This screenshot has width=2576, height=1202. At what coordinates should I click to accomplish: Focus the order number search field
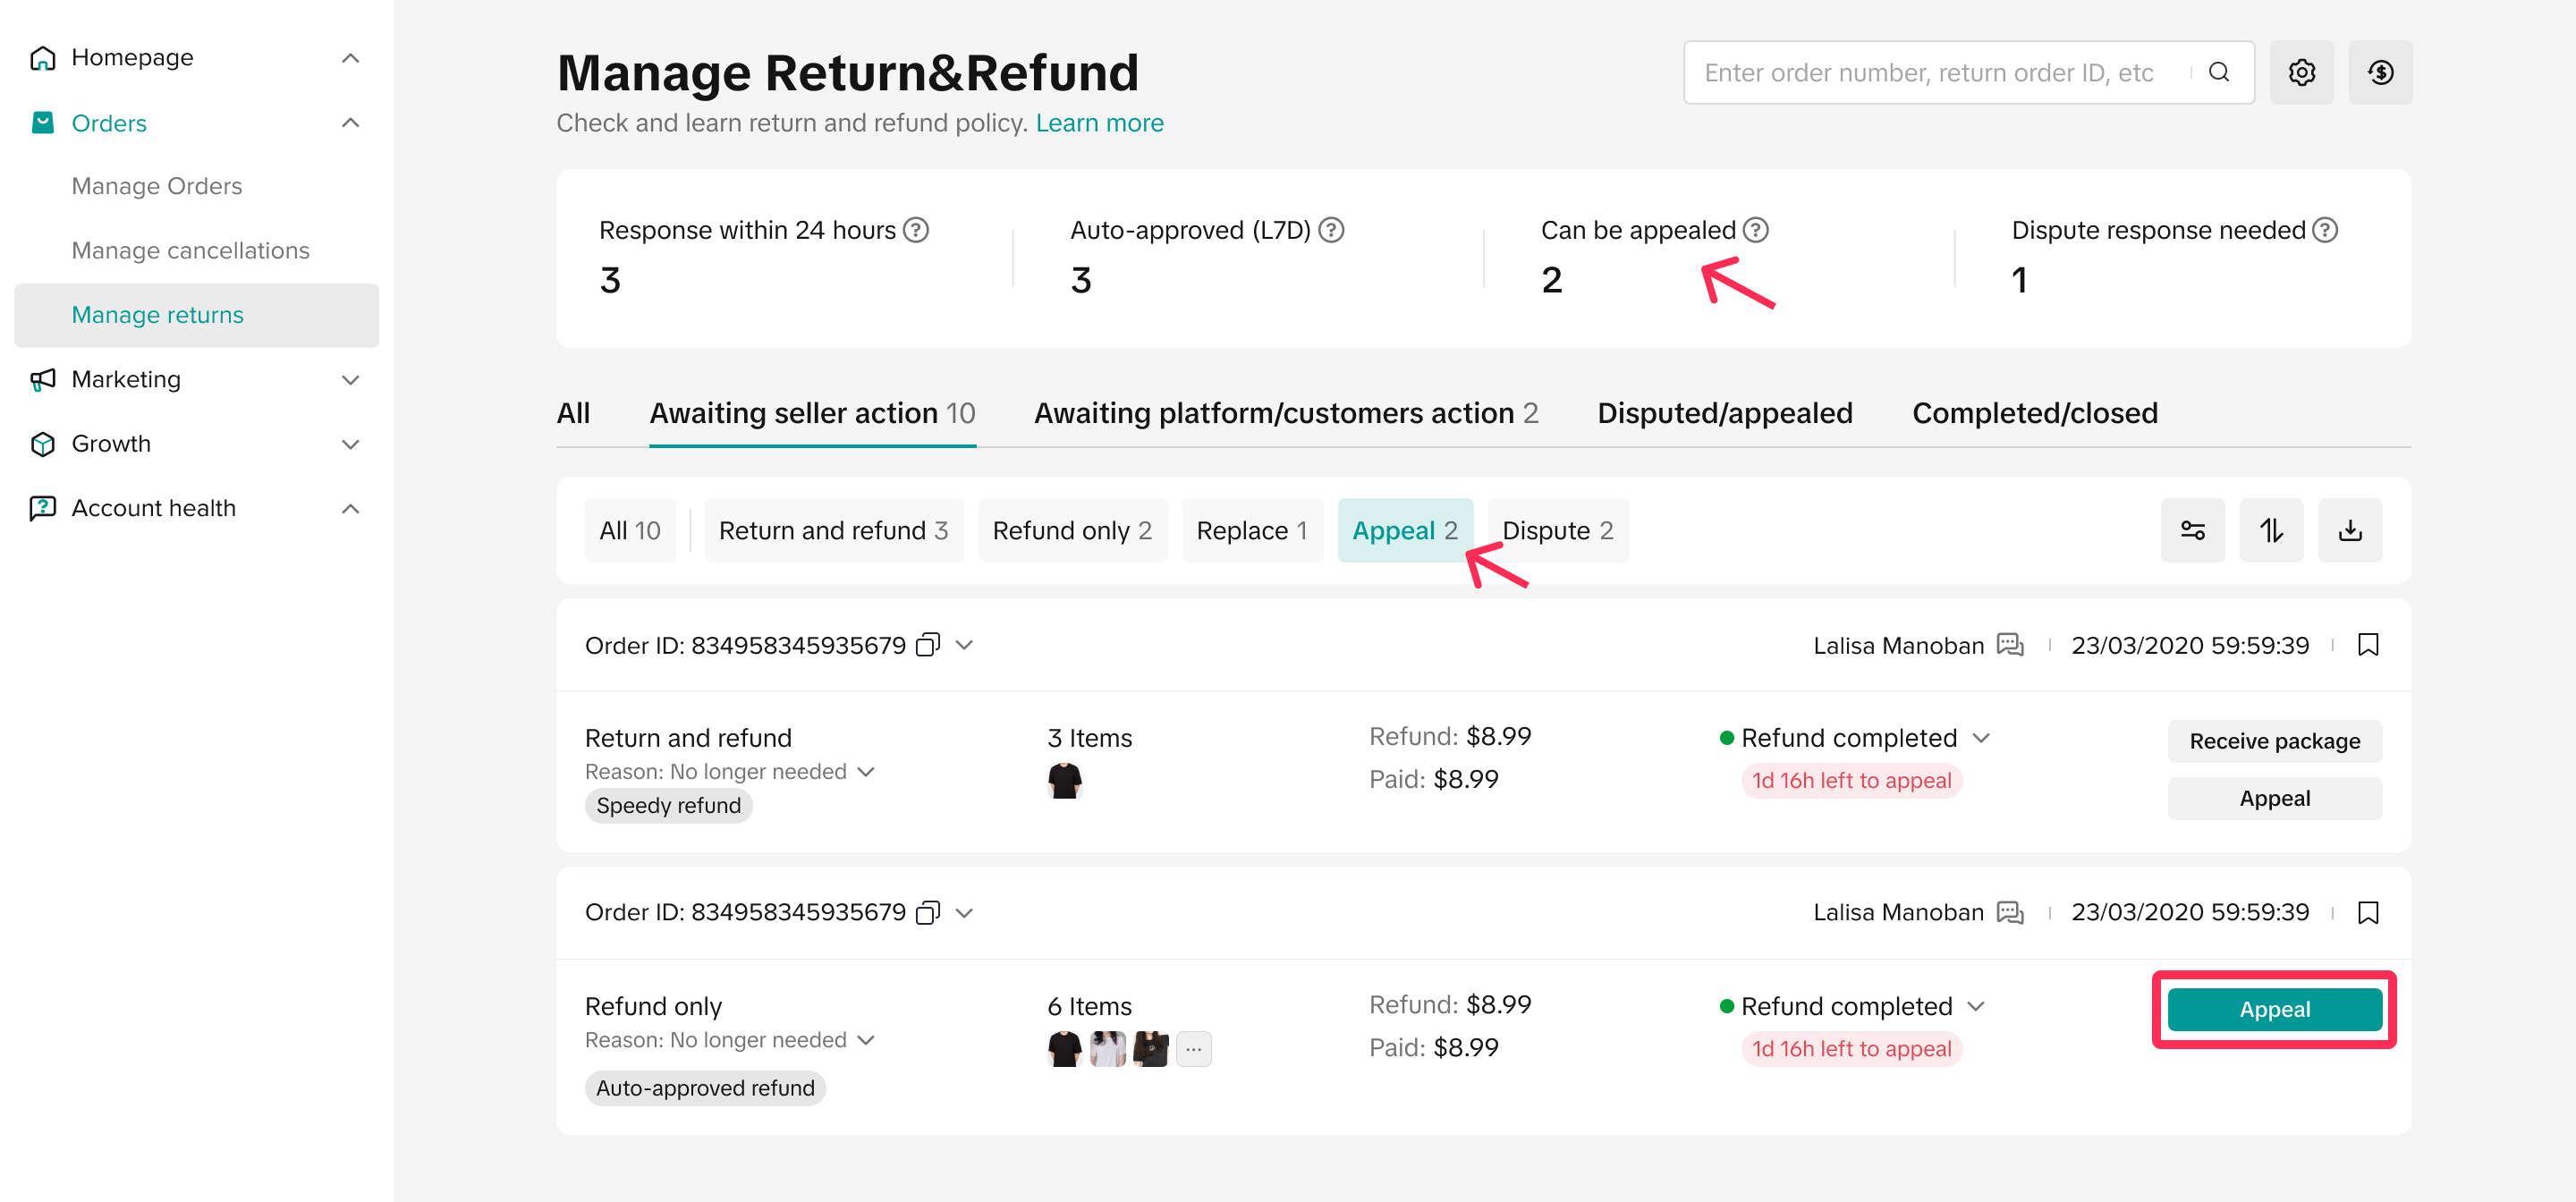[x=1930, y=72]
